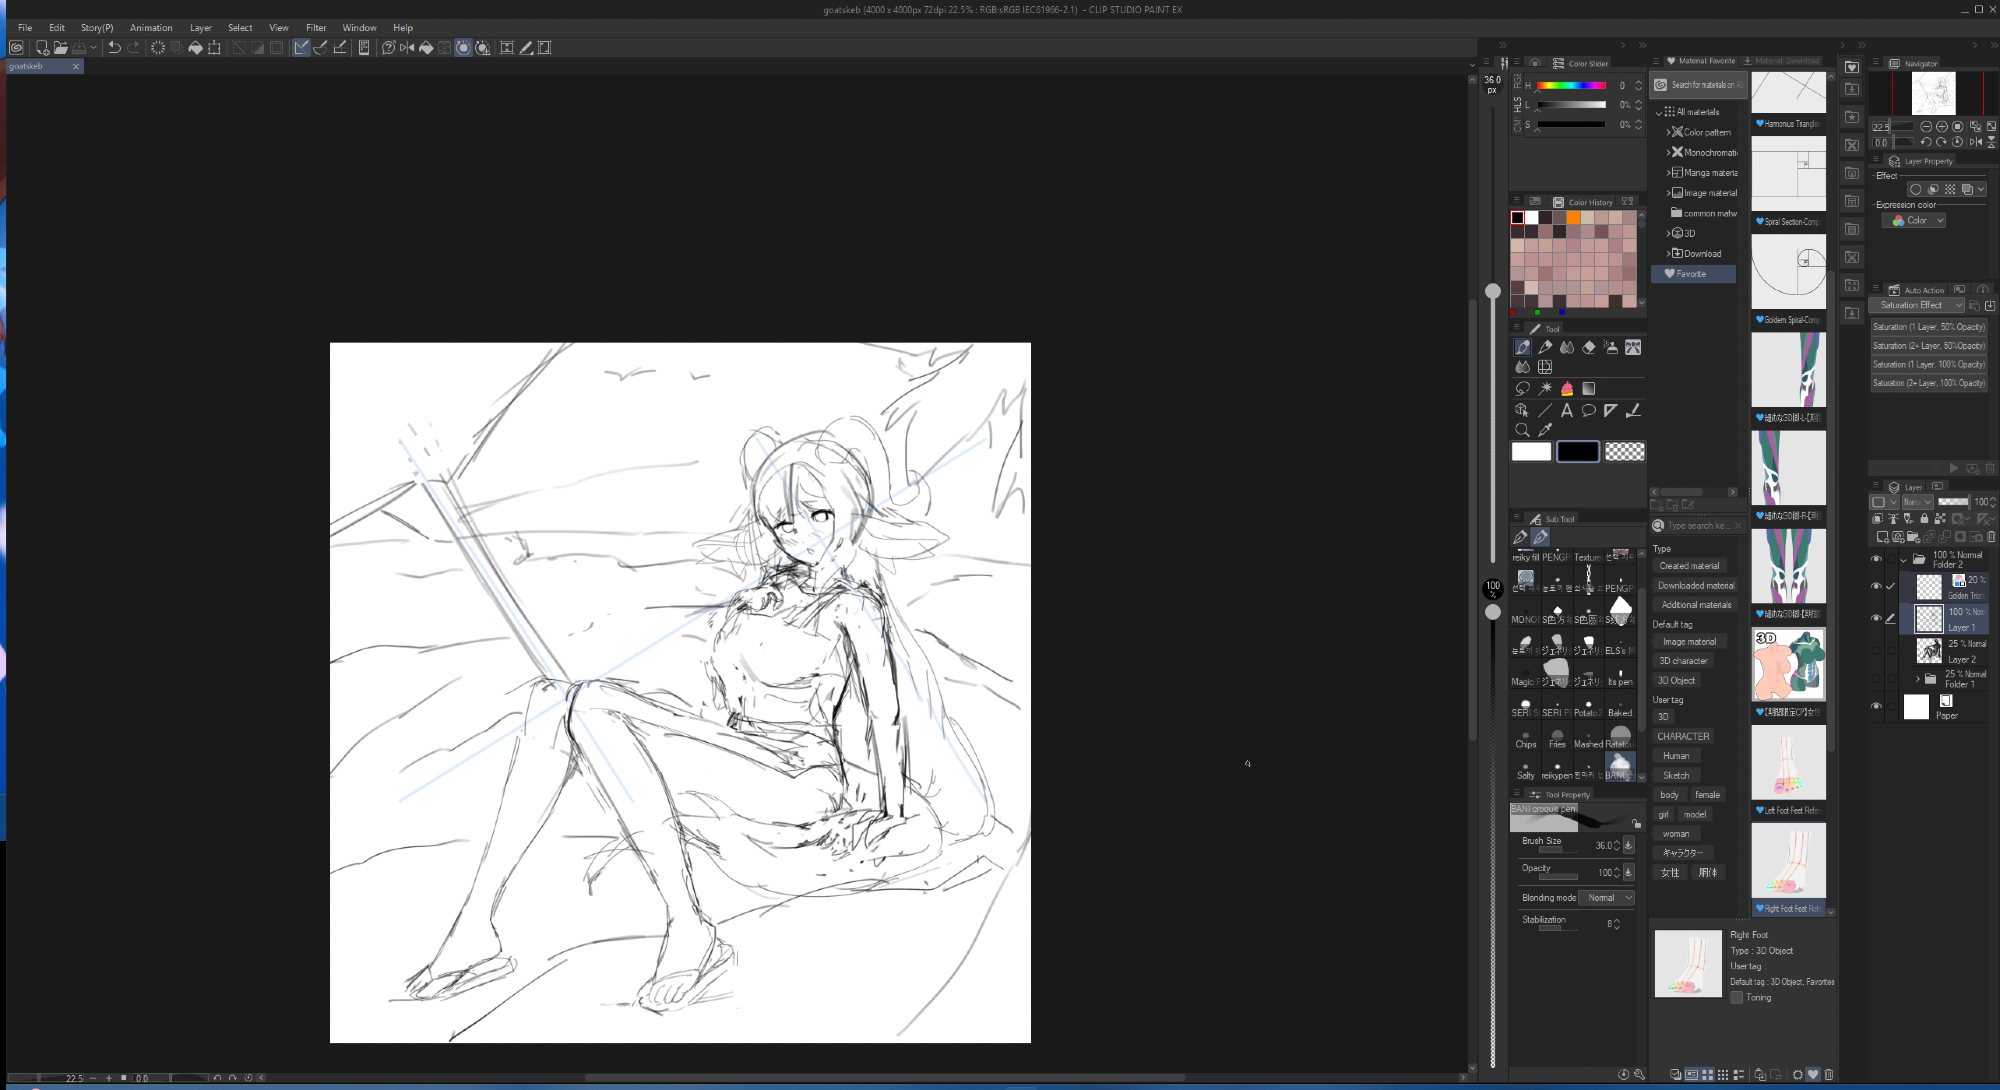Click the delete layer trash icon
Image resolution: width=2000 pixels, height=1090 pixels.
(1990, 537)
